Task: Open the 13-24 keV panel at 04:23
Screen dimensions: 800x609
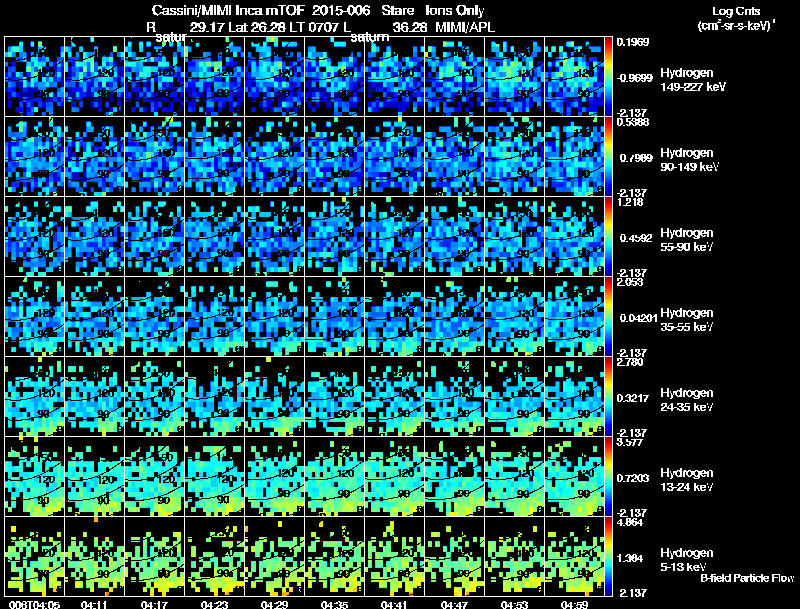Action: (214, 477)
